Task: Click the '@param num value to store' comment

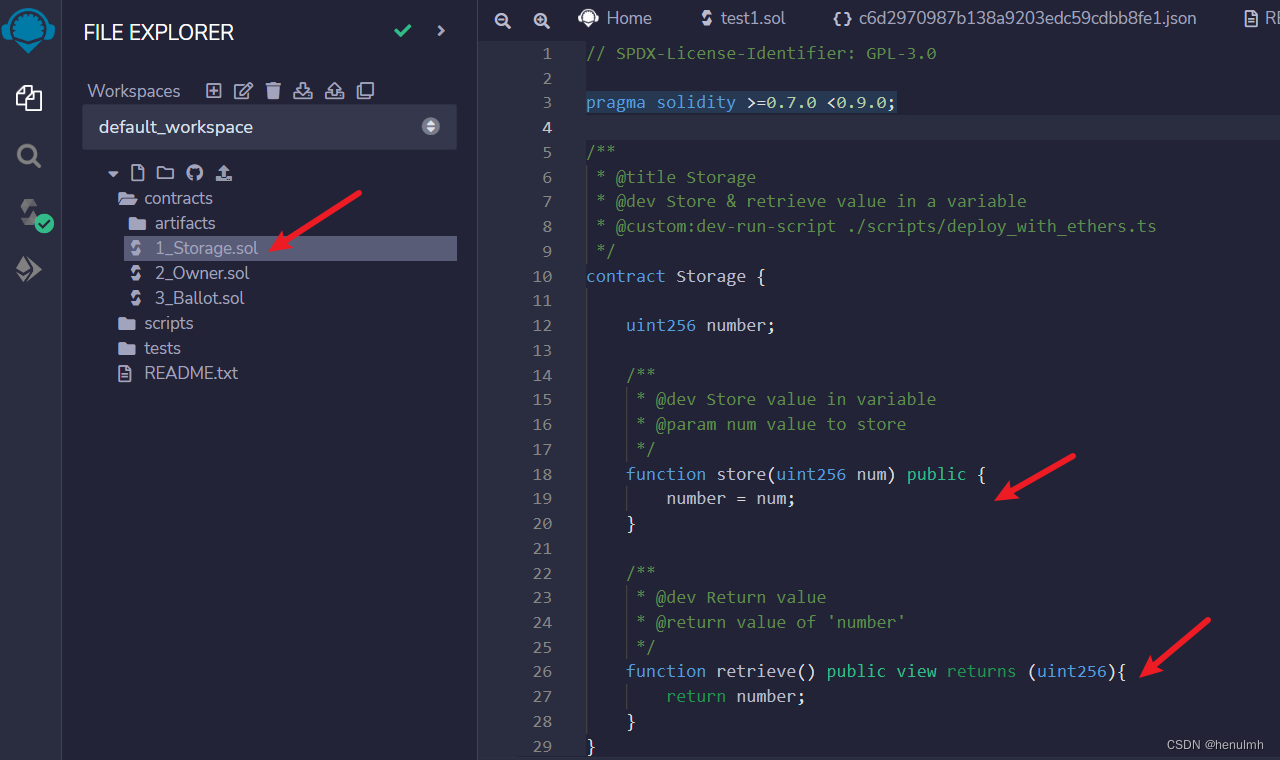Action: (x=771, y=424)
